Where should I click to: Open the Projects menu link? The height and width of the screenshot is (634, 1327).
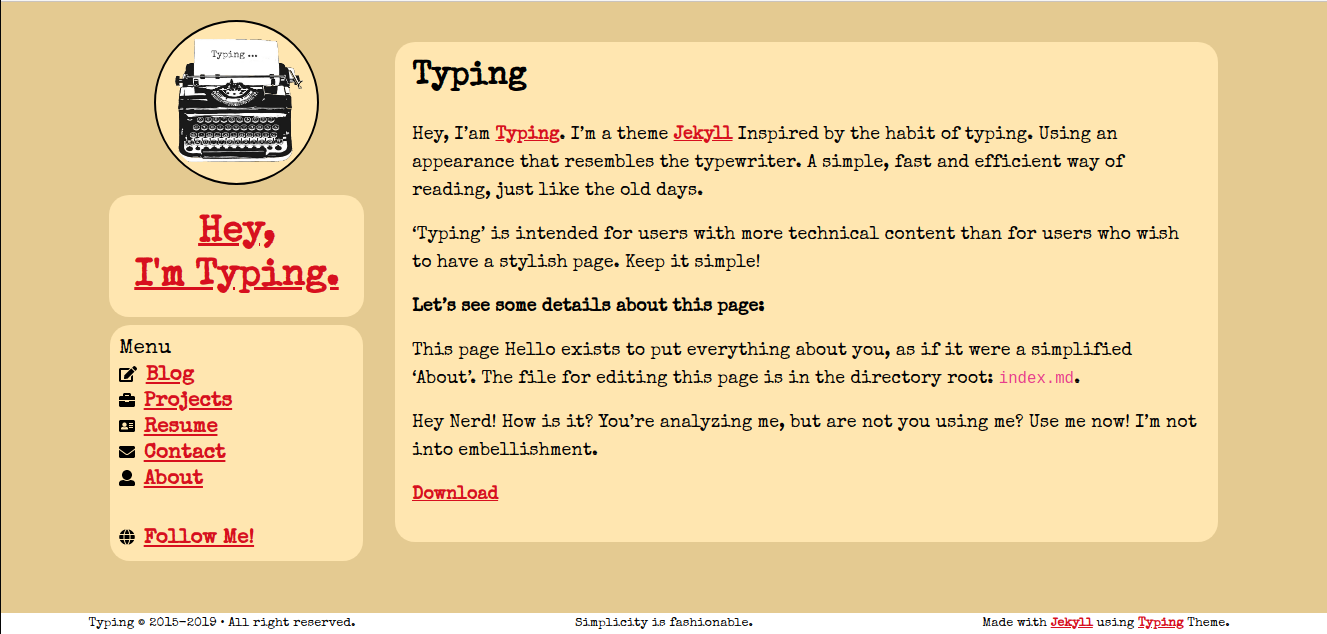coord(188,400)
